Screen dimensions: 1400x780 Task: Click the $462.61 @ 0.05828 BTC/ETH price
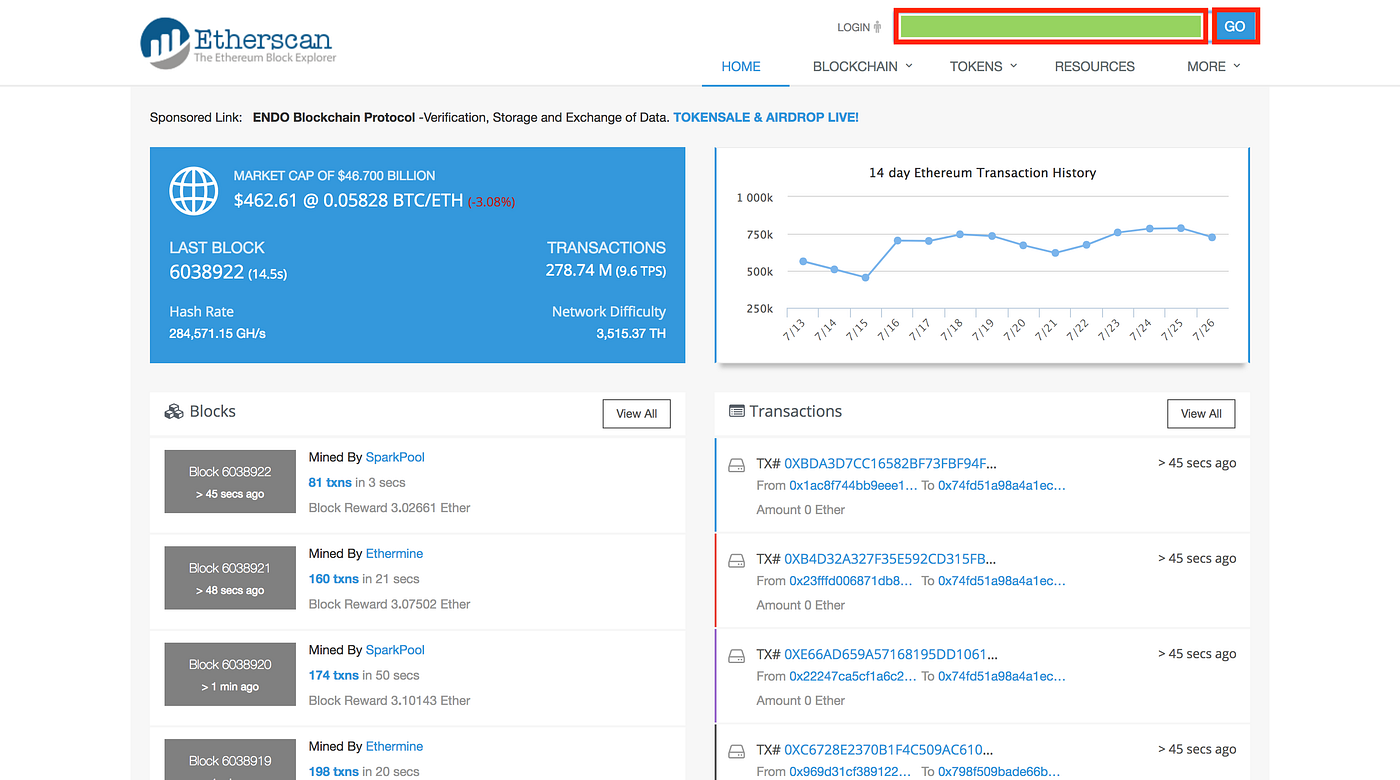pos(348,200)
